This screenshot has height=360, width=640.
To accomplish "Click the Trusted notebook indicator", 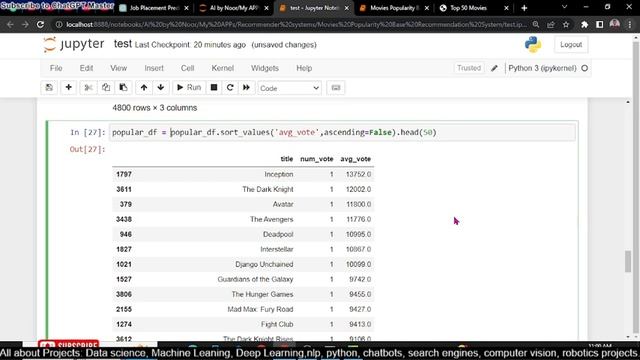I will tap(469, 68).
